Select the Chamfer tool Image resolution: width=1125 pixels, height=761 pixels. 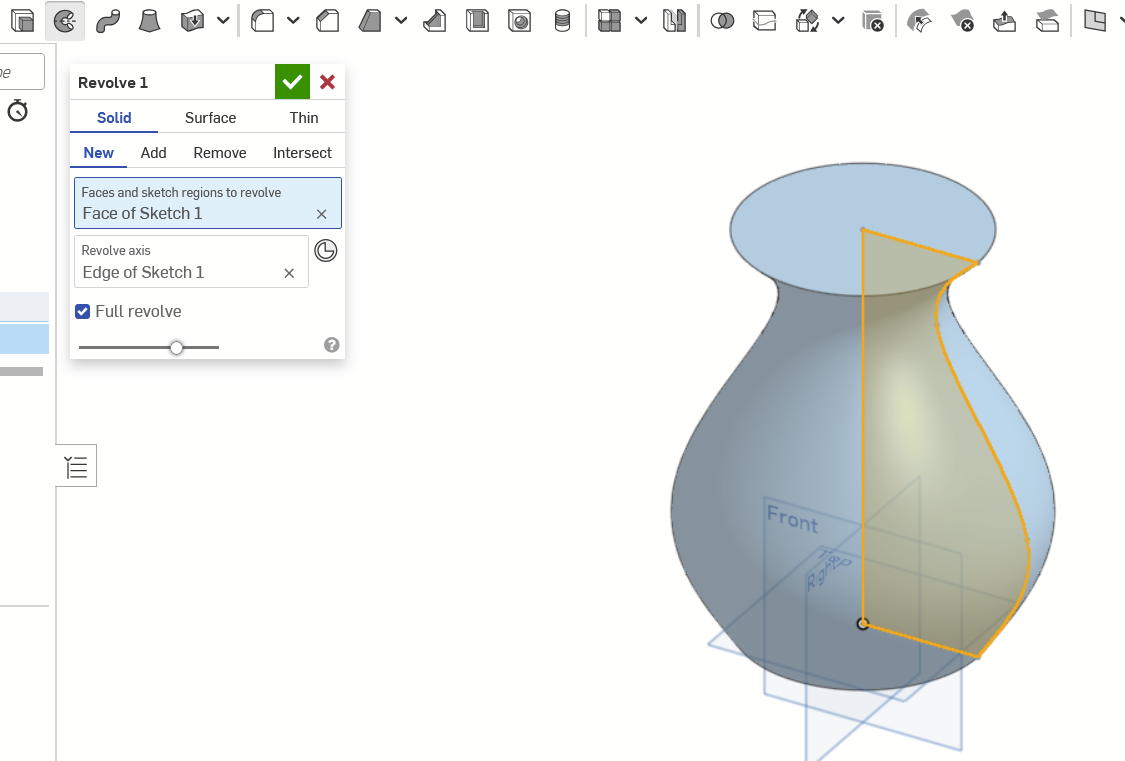coord(327,21)
